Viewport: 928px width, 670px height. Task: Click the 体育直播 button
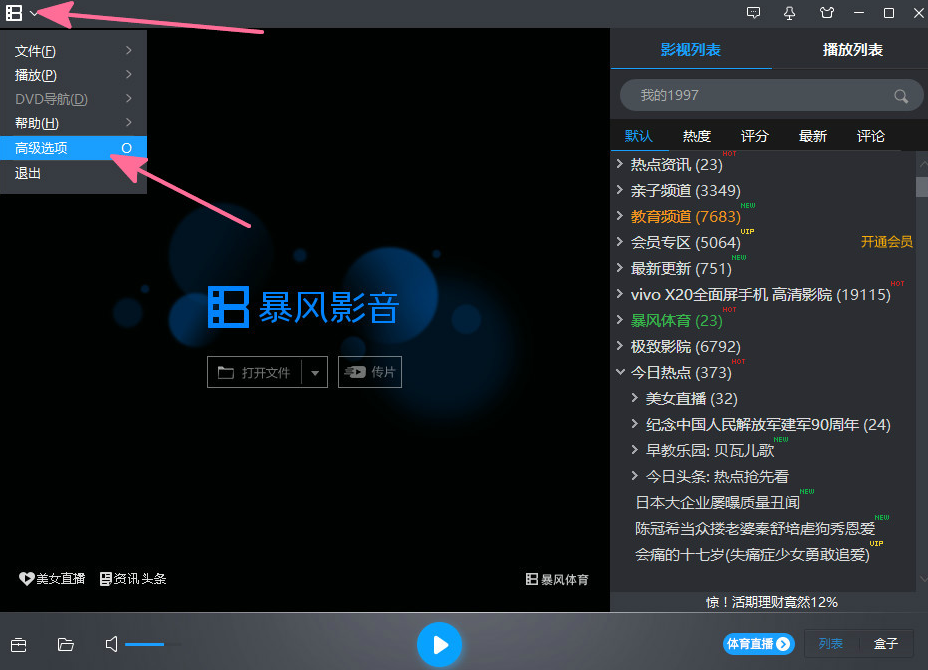pyautogui.click(x=758, y=644)
